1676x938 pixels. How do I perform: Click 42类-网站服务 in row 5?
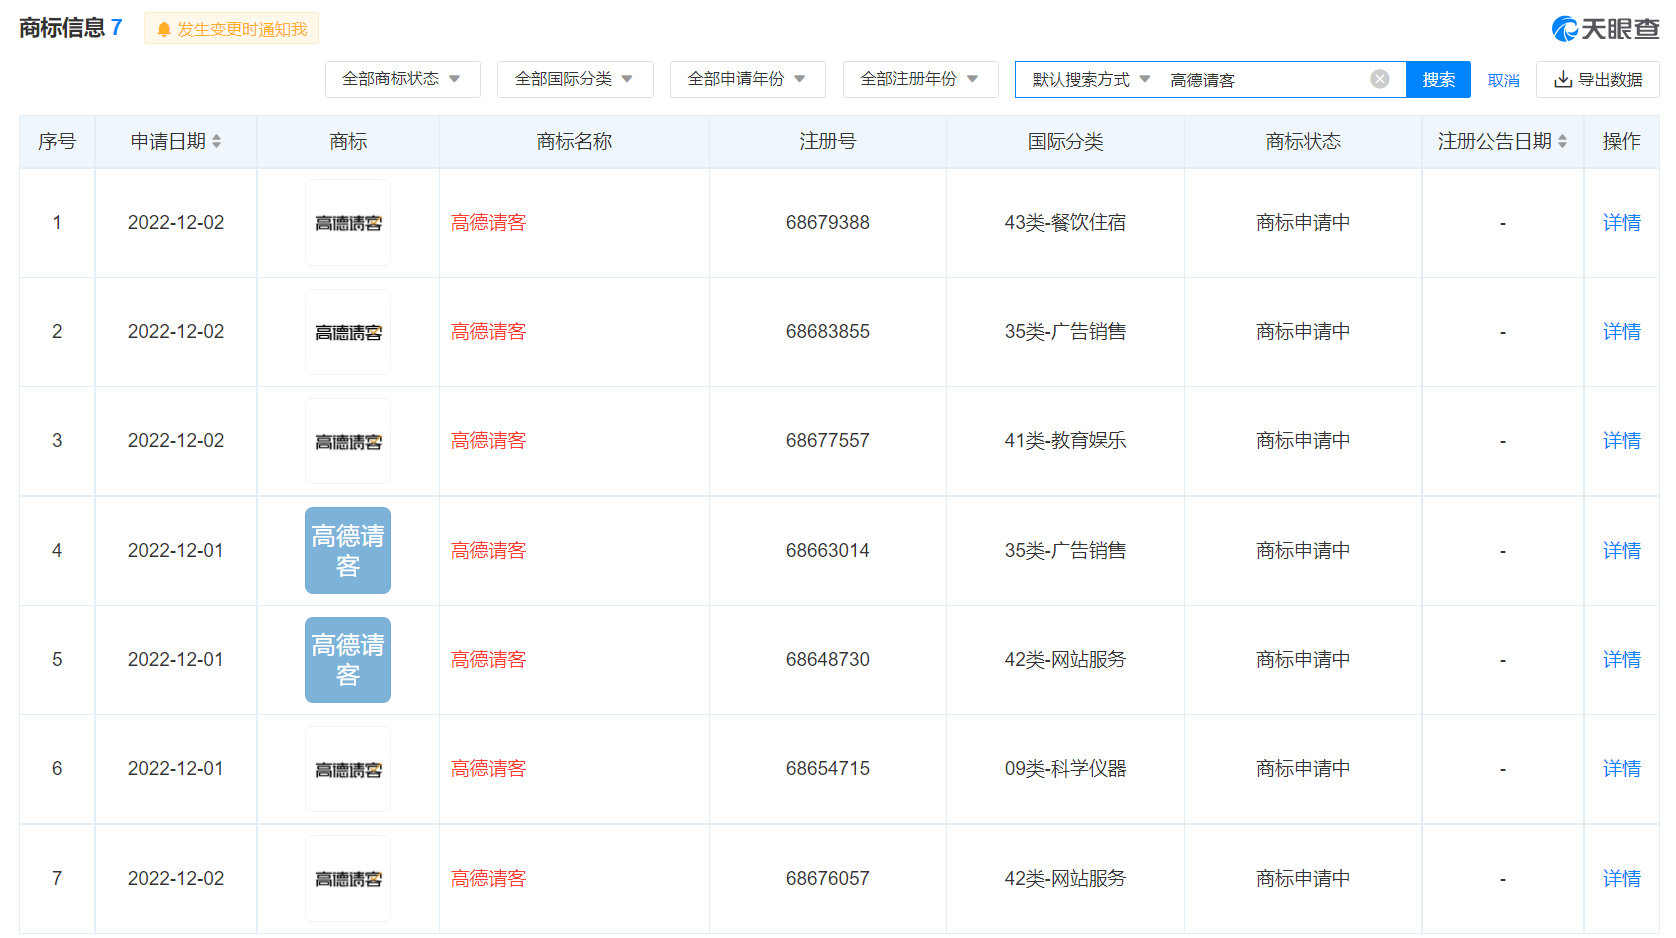point(1065,660)
